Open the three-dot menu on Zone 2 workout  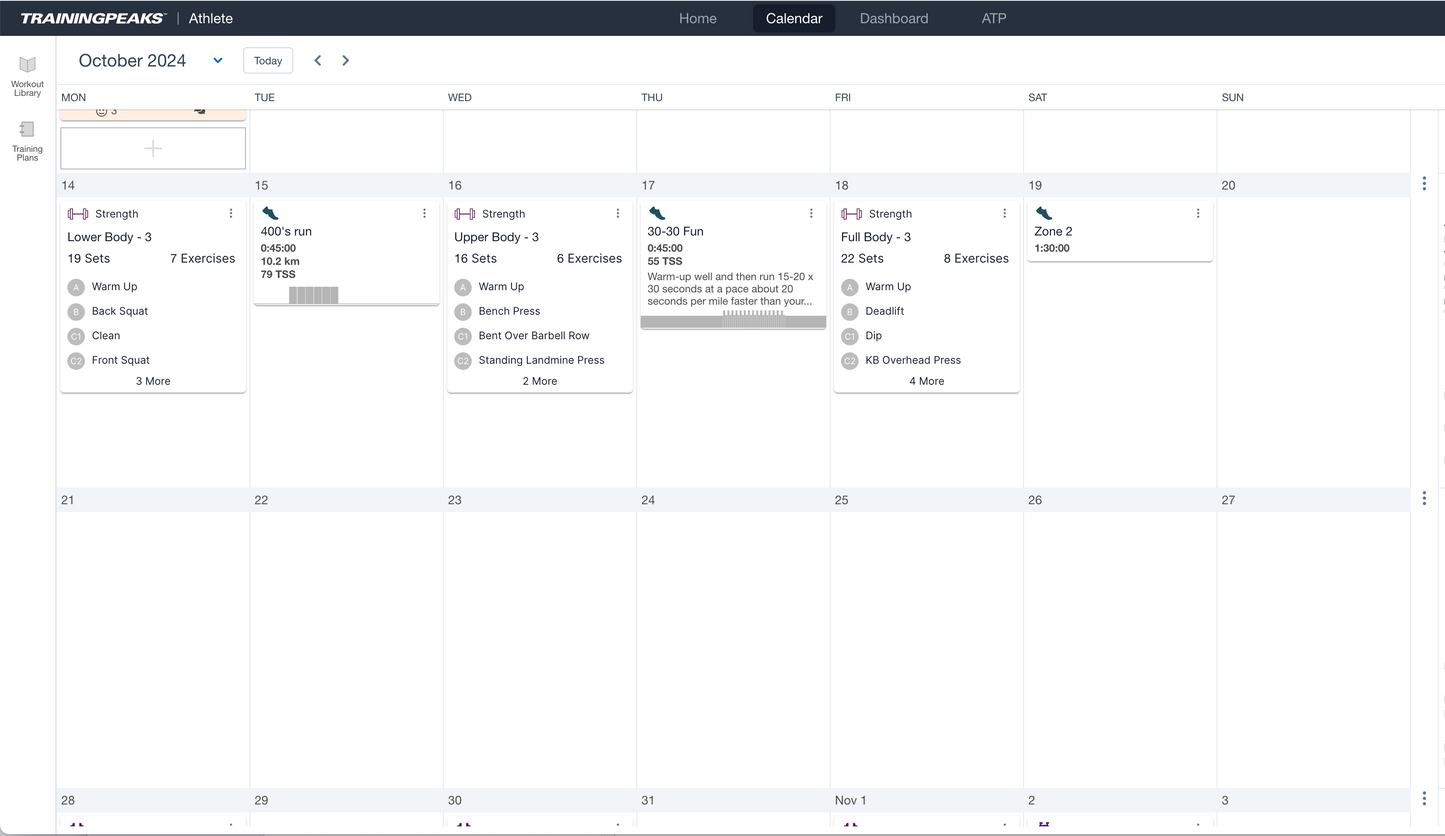(1198, 214)
